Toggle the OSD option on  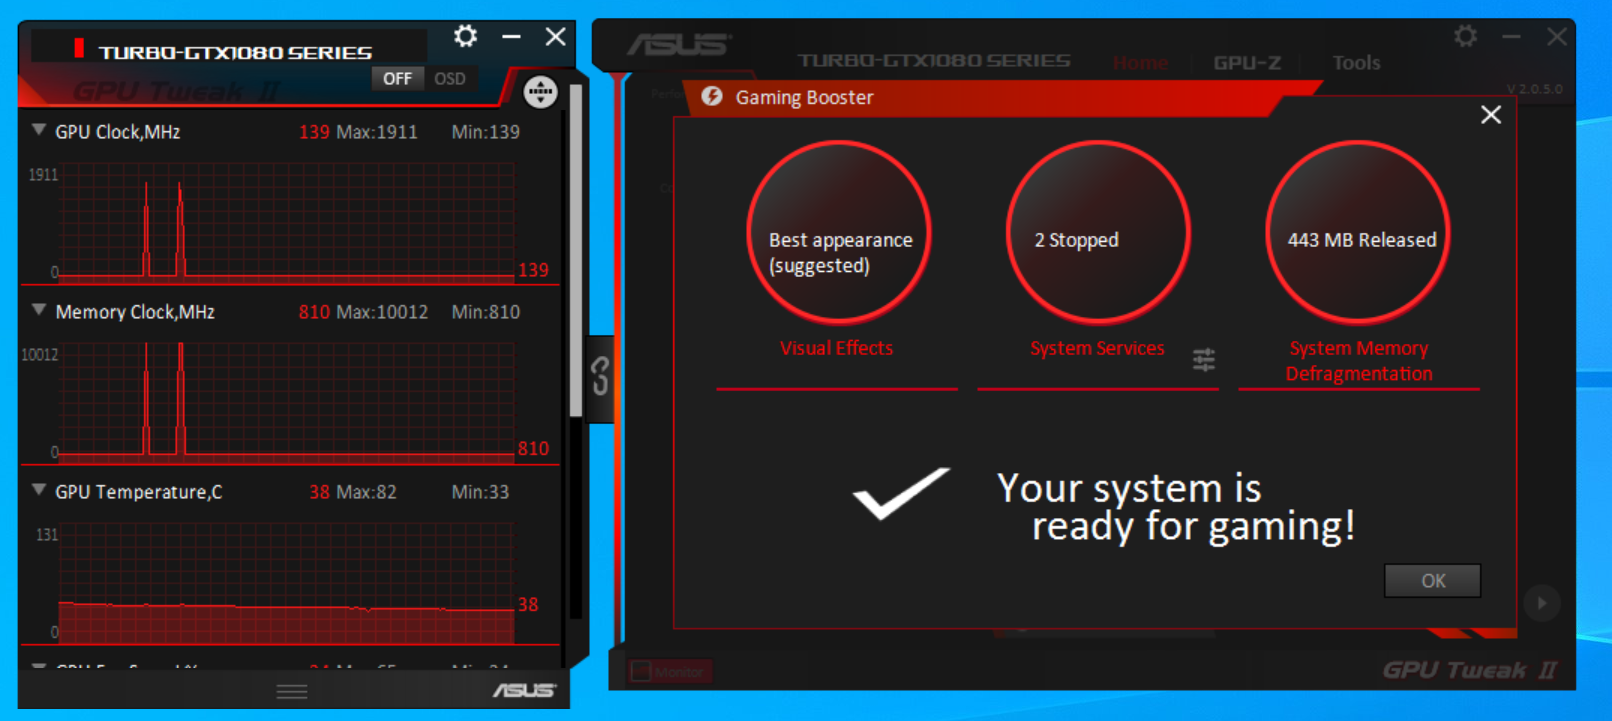pos(450,79)
